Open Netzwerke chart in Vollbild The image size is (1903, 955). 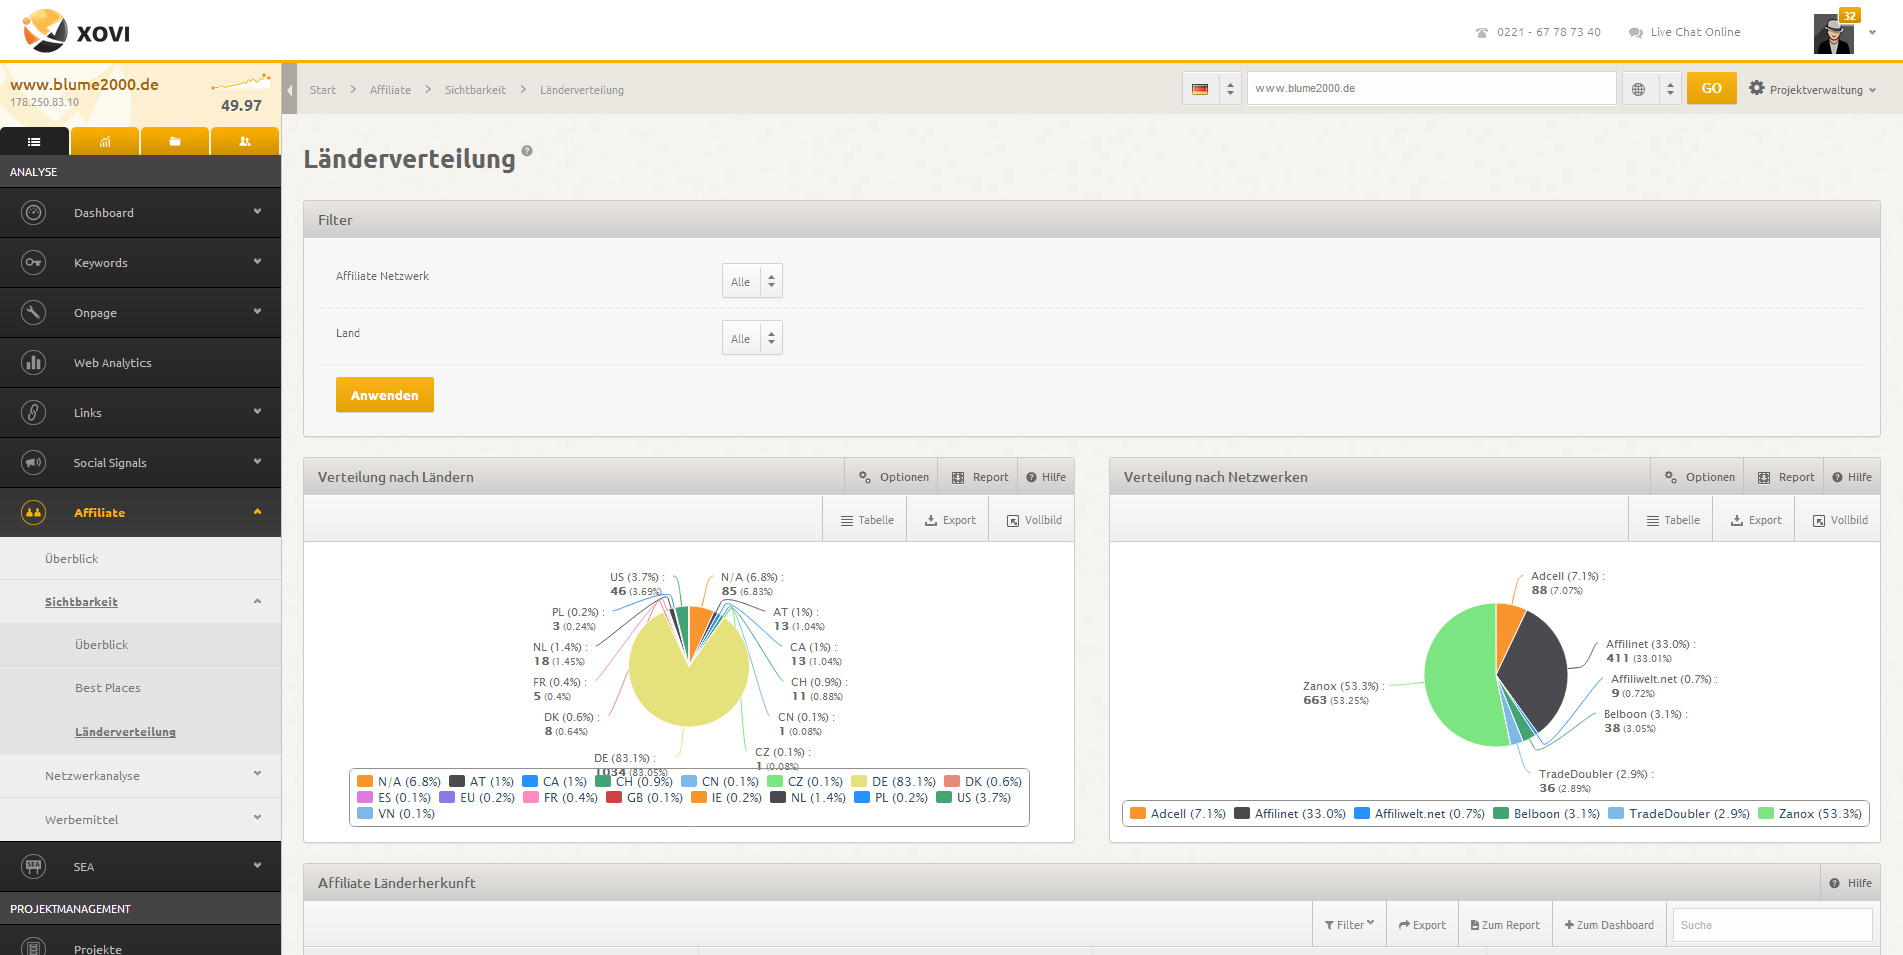tap(1839, 520)
